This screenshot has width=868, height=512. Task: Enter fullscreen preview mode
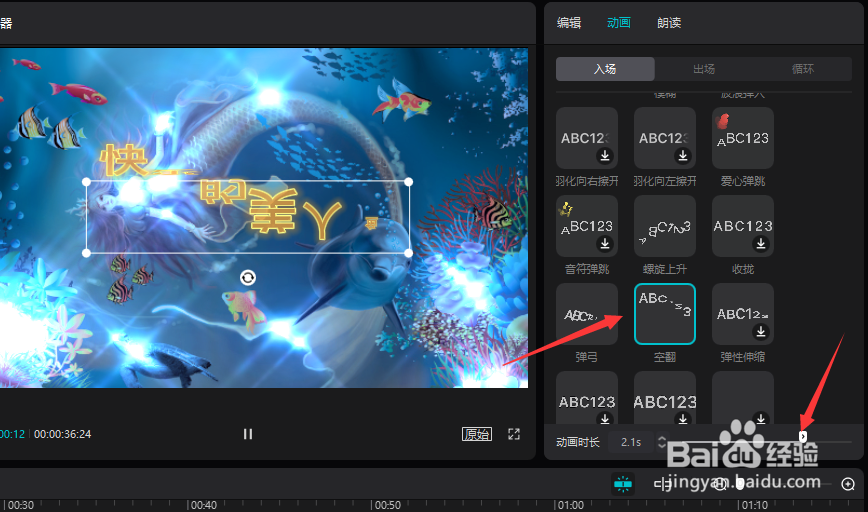click(x=514, y=434)
